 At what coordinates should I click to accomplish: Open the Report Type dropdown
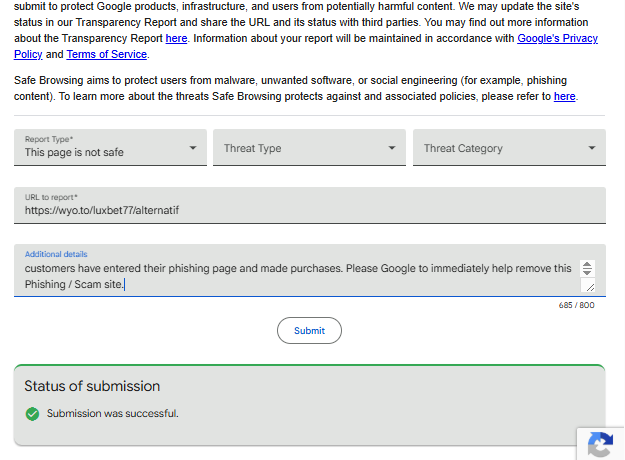[110, 148]
